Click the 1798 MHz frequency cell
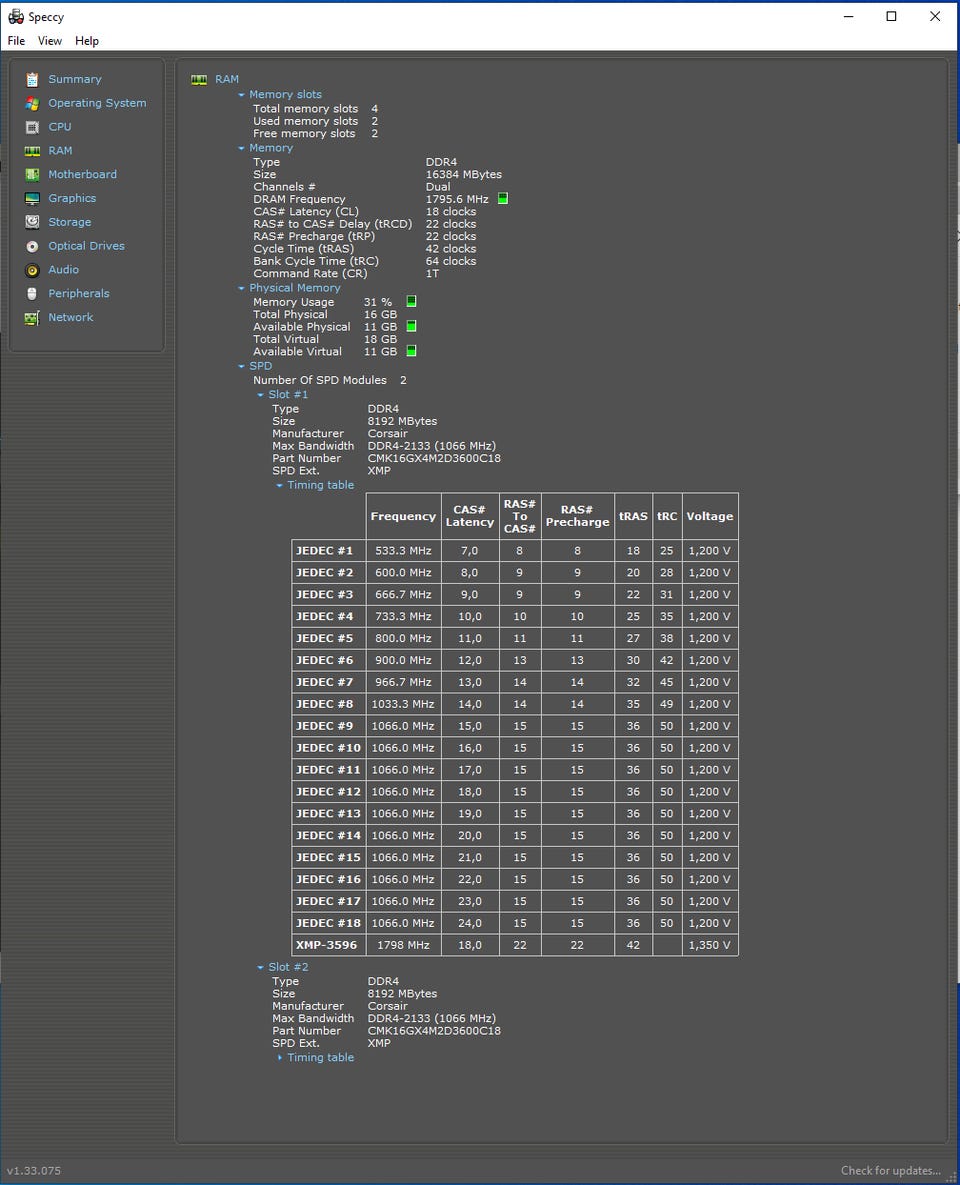The width and height of the screenshot is (960, 1185). [403, 945]
